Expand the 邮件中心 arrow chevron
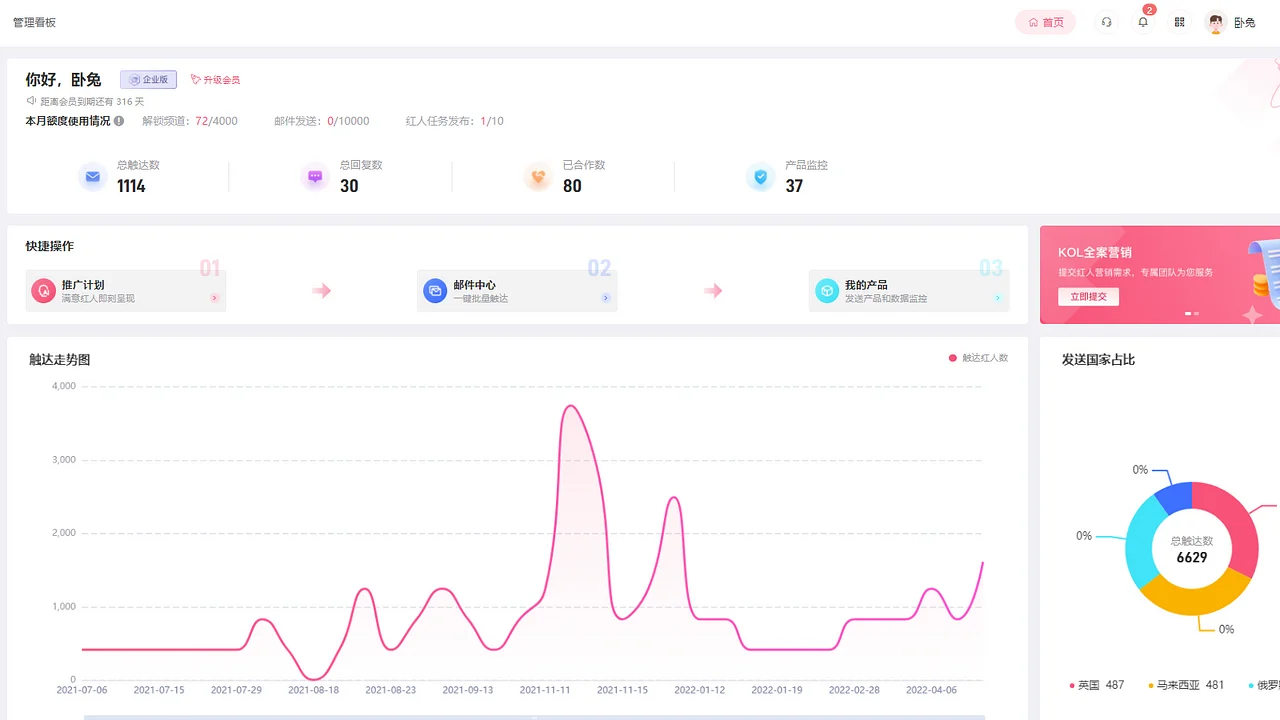Screen dimensions: 1280x720 [x=604, y=297]
